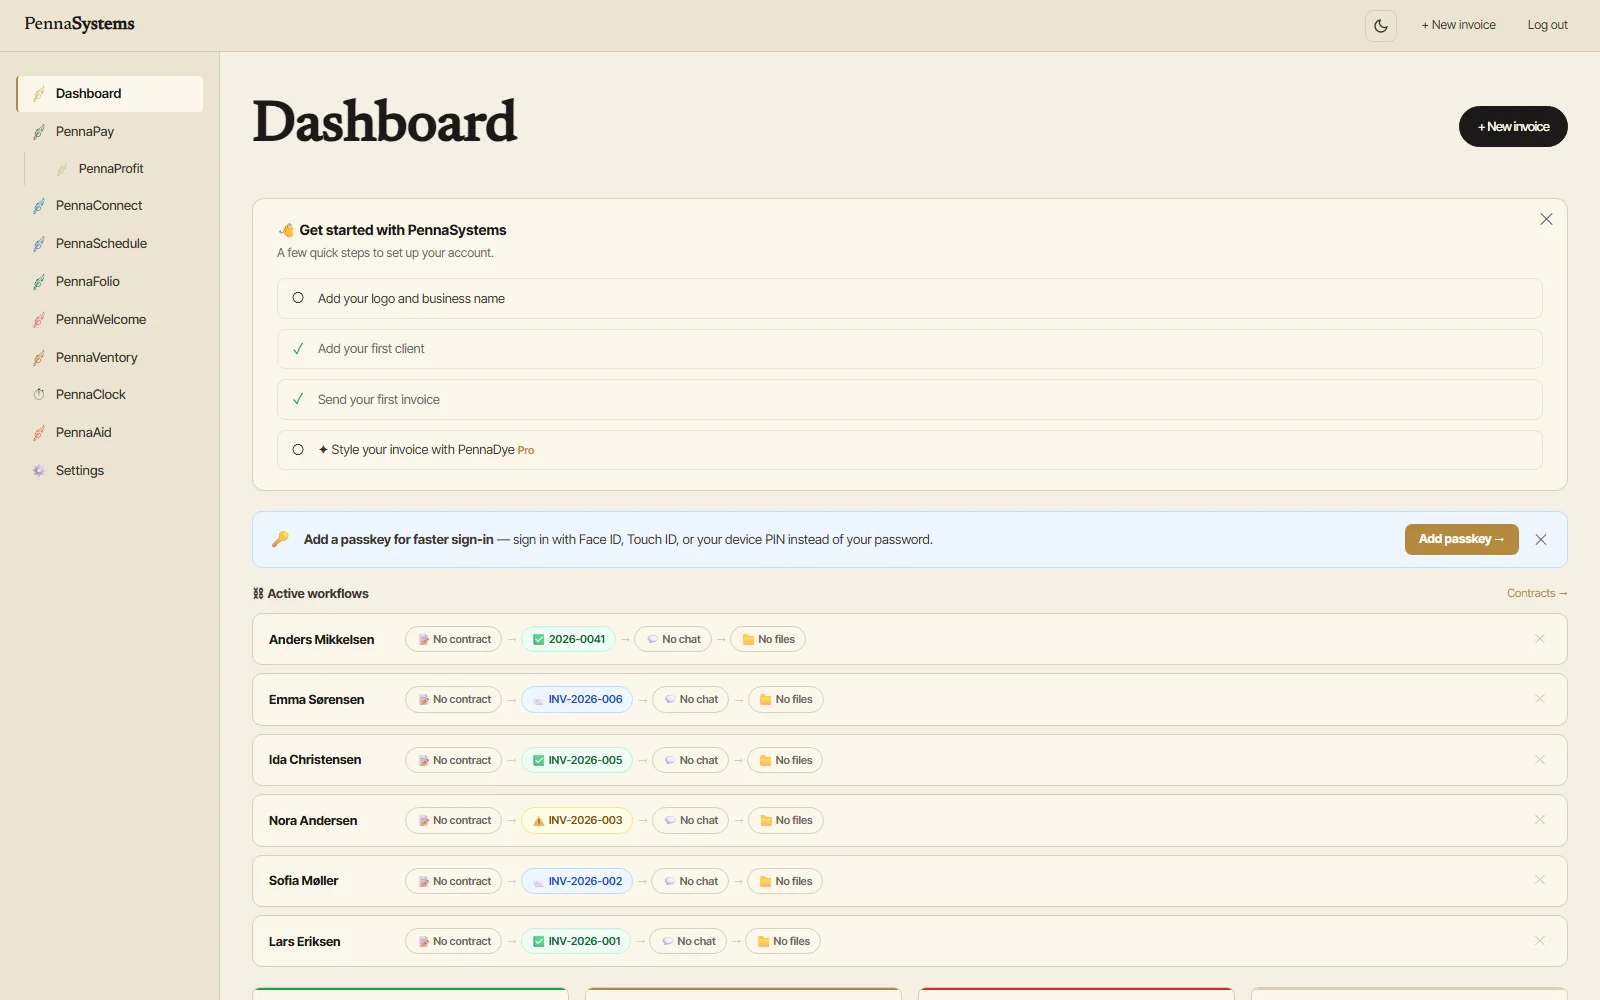This screenshot has height=1000, width=1600.
Task: Open PennaFolio in the sidebar
Action: 110,282
